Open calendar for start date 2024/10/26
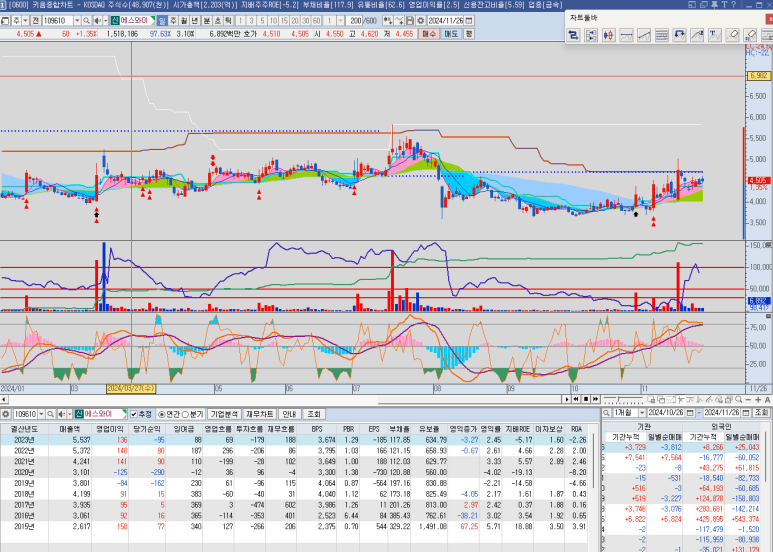 [x=690, y=413]
